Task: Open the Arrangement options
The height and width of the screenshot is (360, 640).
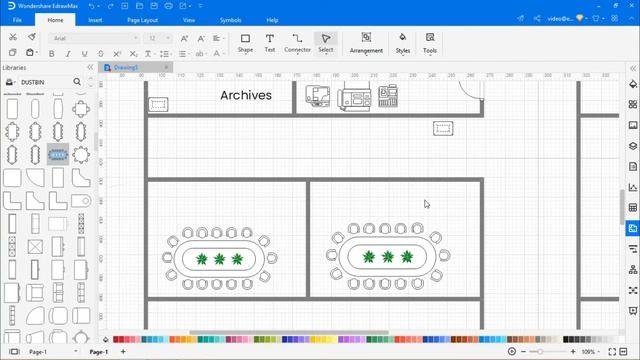Action: click(x=366, y=43)
